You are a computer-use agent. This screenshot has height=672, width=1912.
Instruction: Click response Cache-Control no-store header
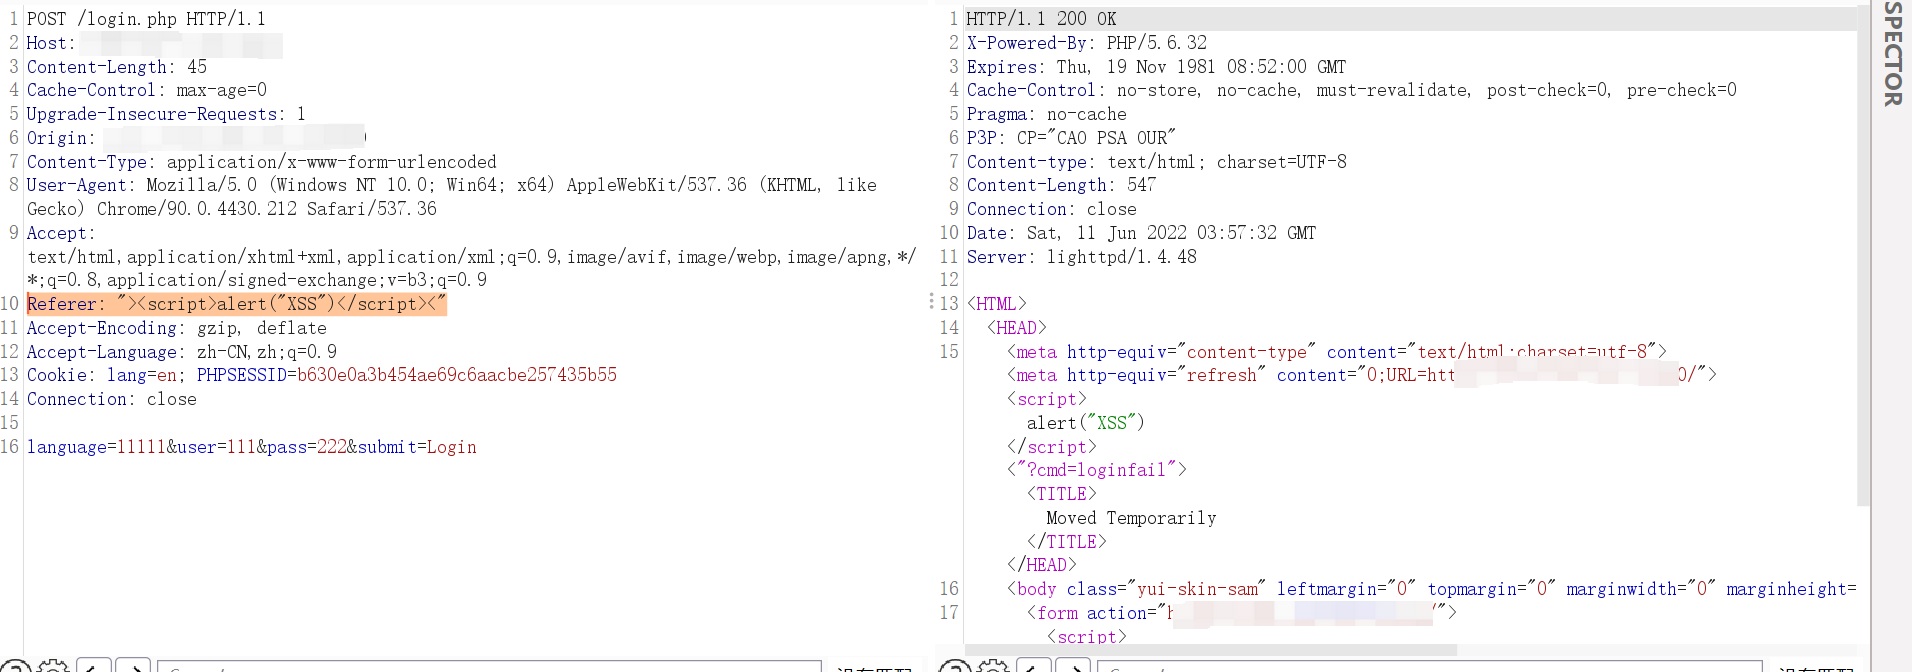tap(1352, 90)
